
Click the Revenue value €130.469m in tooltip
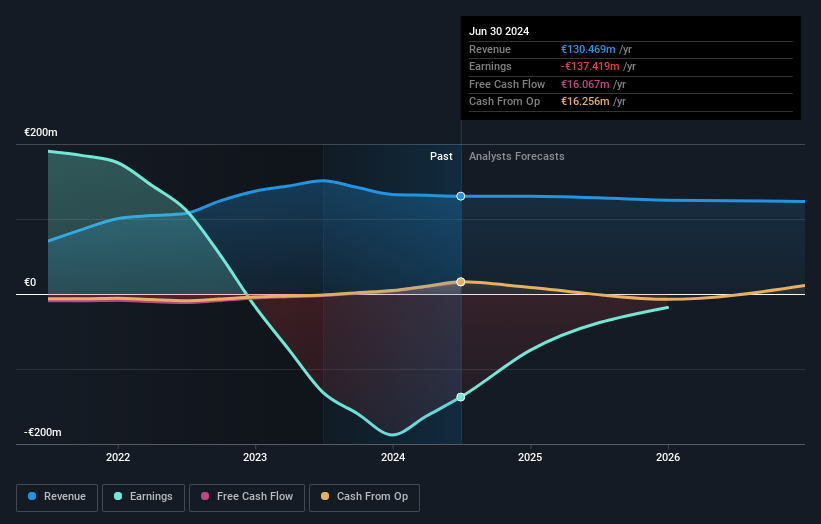tap(588, 49)
